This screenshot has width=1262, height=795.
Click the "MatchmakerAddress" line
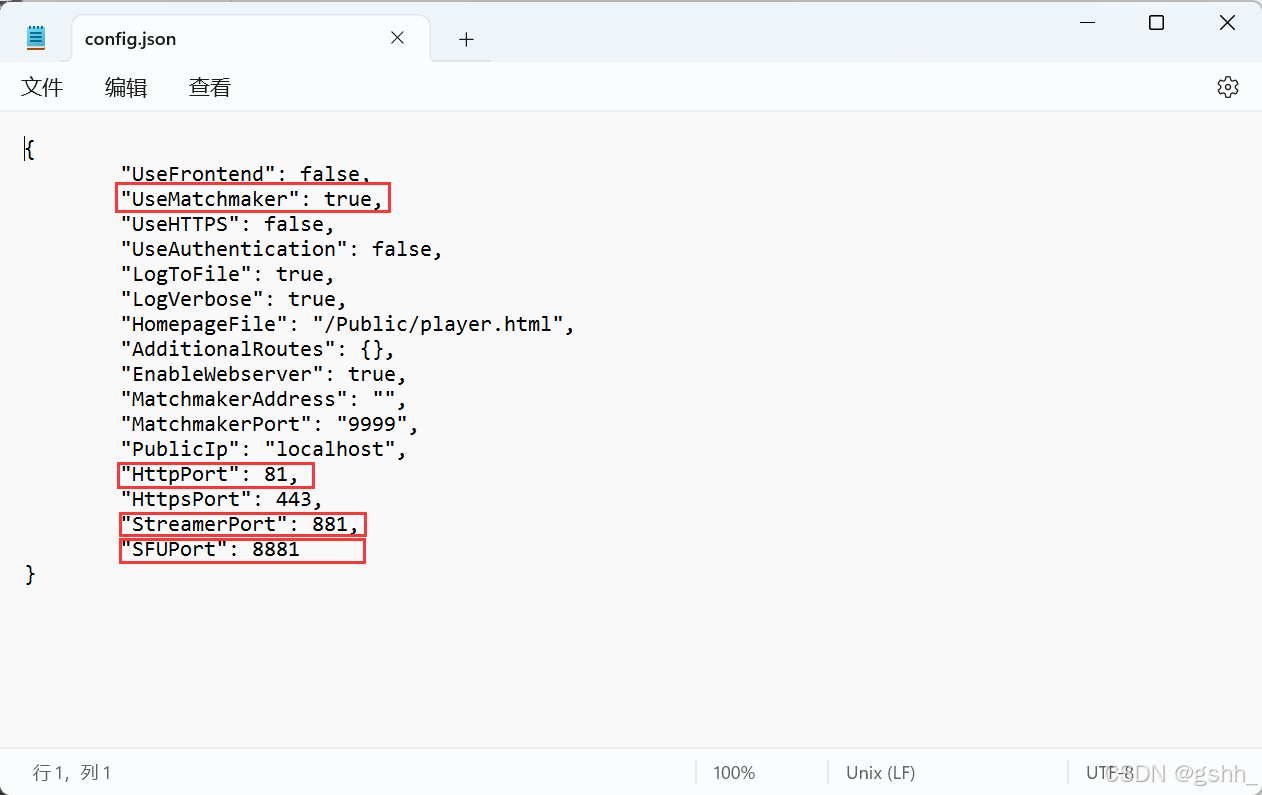point(263,399)
